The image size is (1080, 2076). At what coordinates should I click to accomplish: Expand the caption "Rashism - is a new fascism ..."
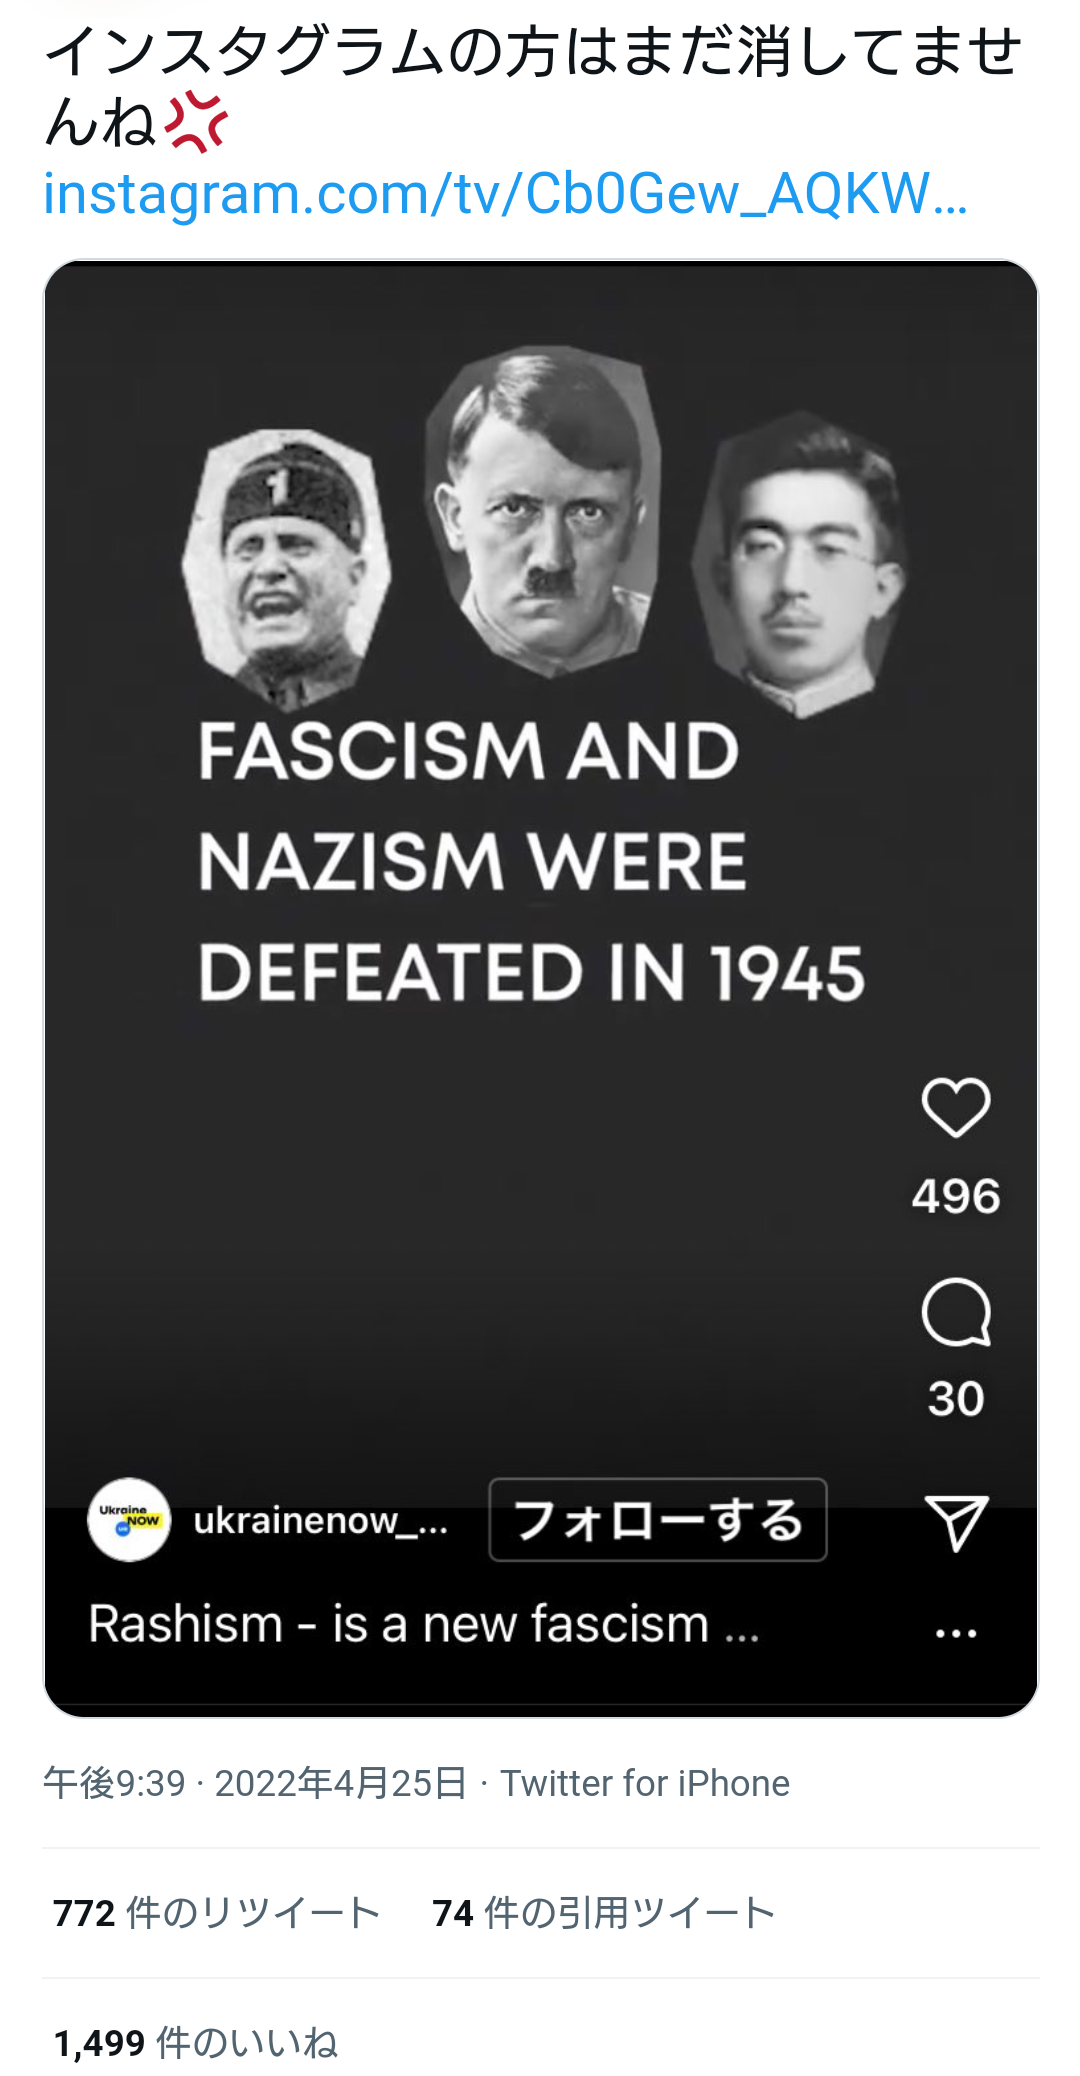pos(424,1623)
